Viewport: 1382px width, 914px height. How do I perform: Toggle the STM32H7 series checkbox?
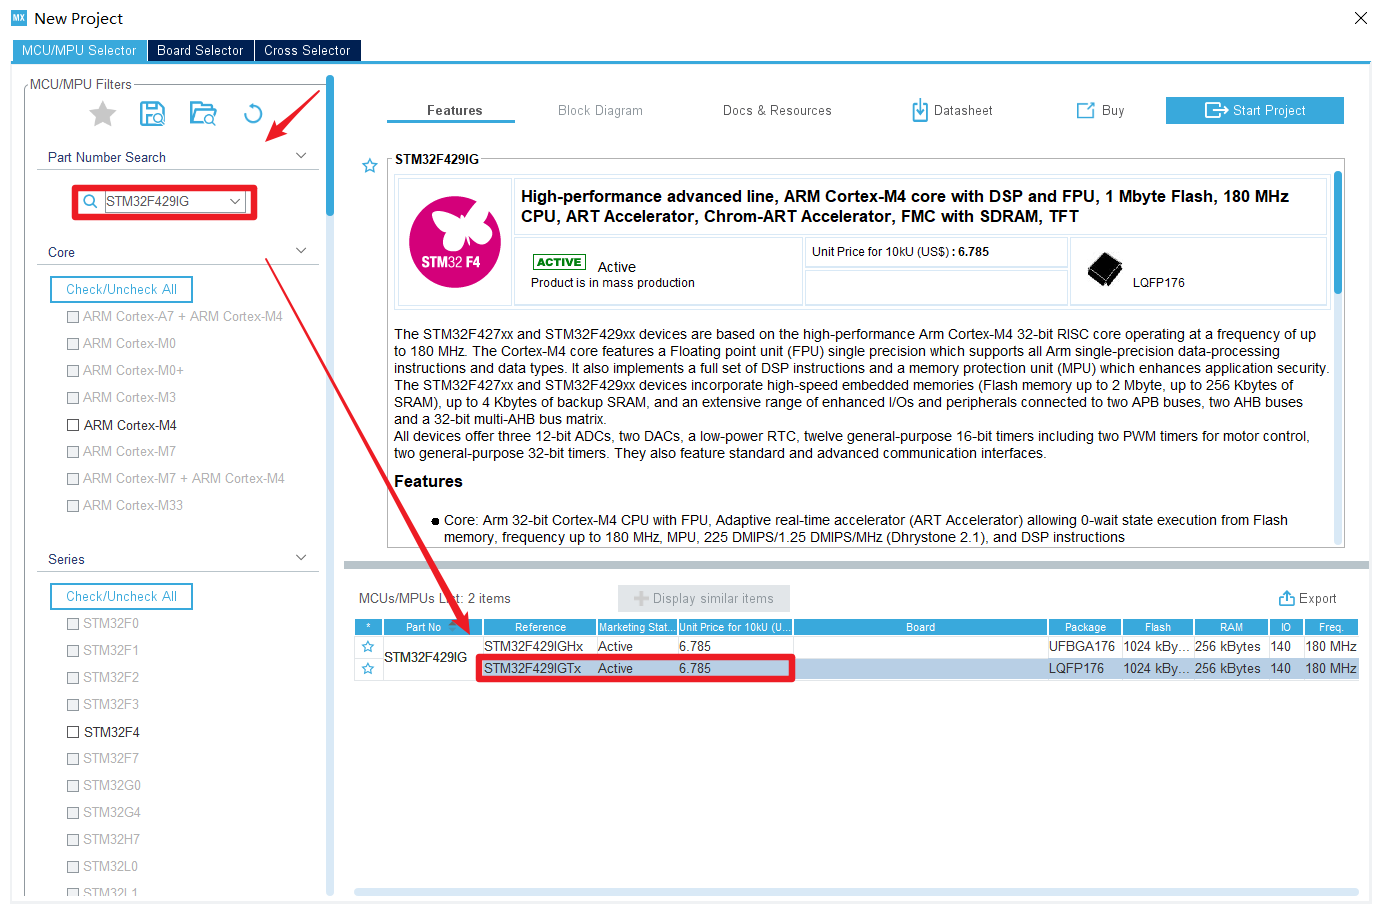click(x=73, y=840)
